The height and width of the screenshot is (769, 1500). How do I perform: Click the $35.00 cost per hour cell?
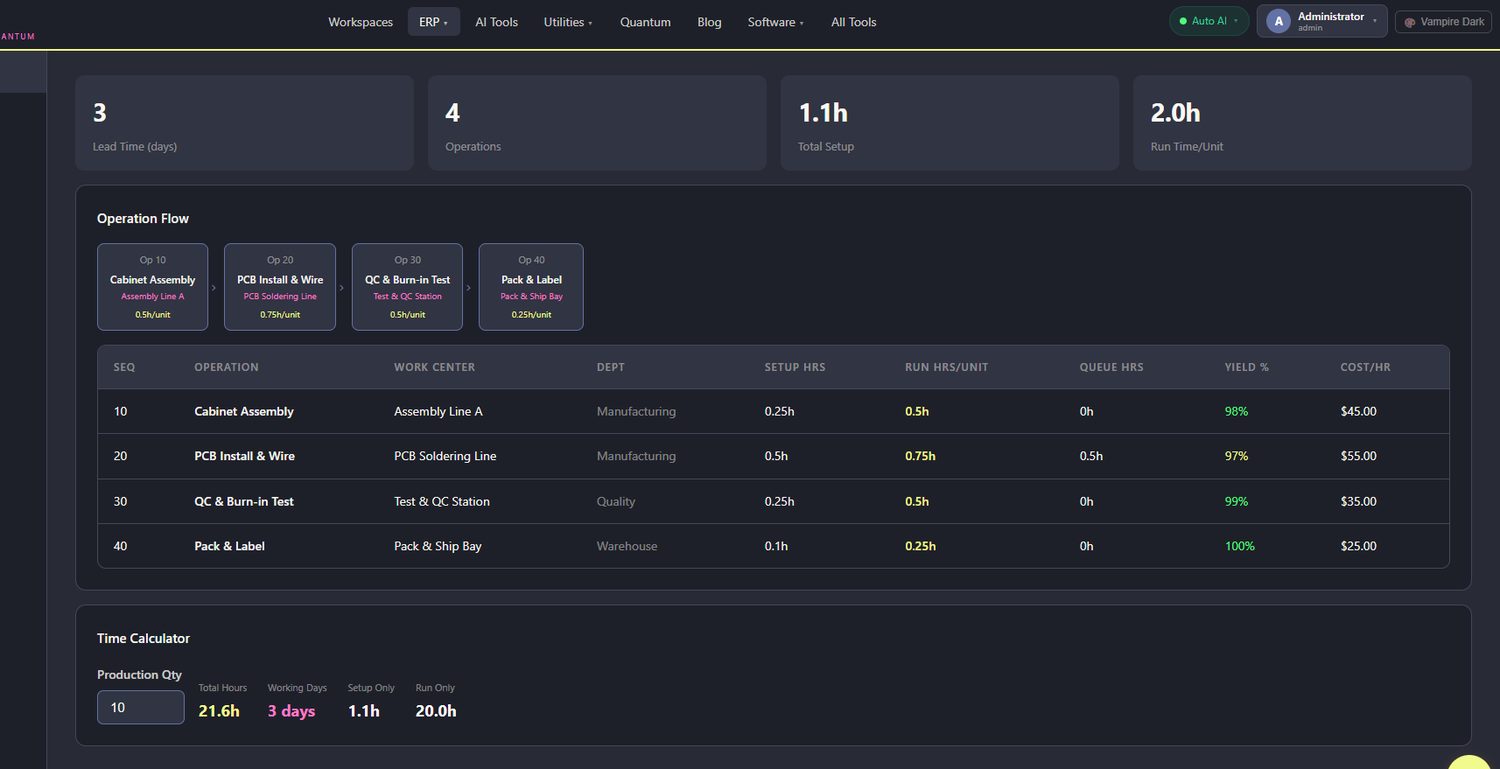1359,501
